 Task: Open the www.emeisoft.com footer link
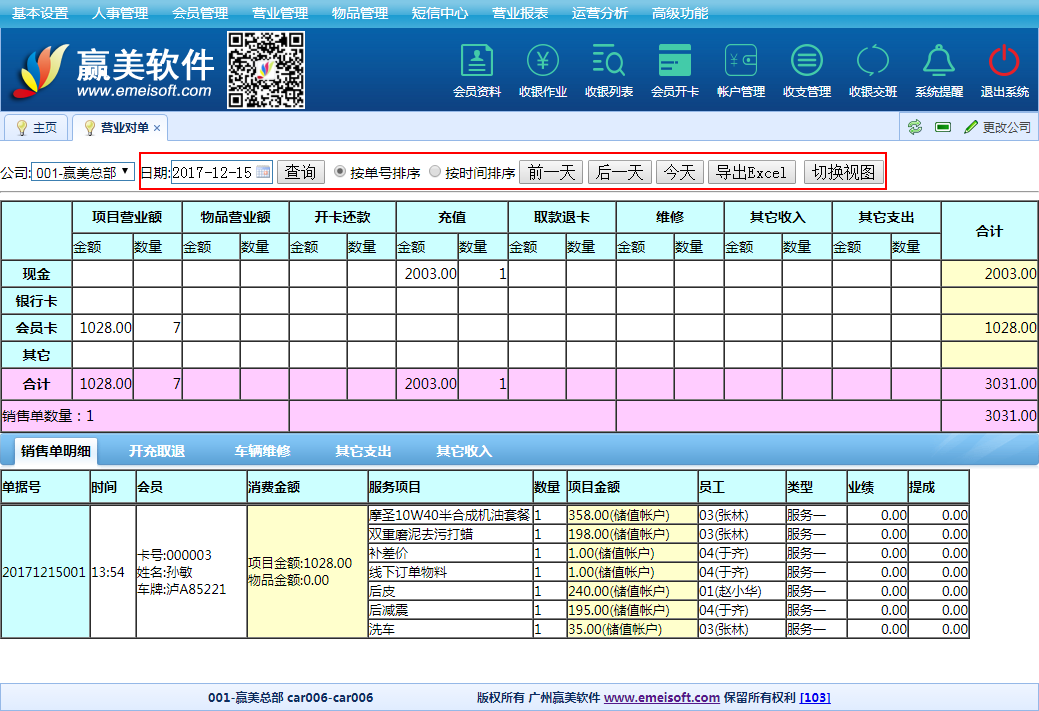[x=661, y=698]
